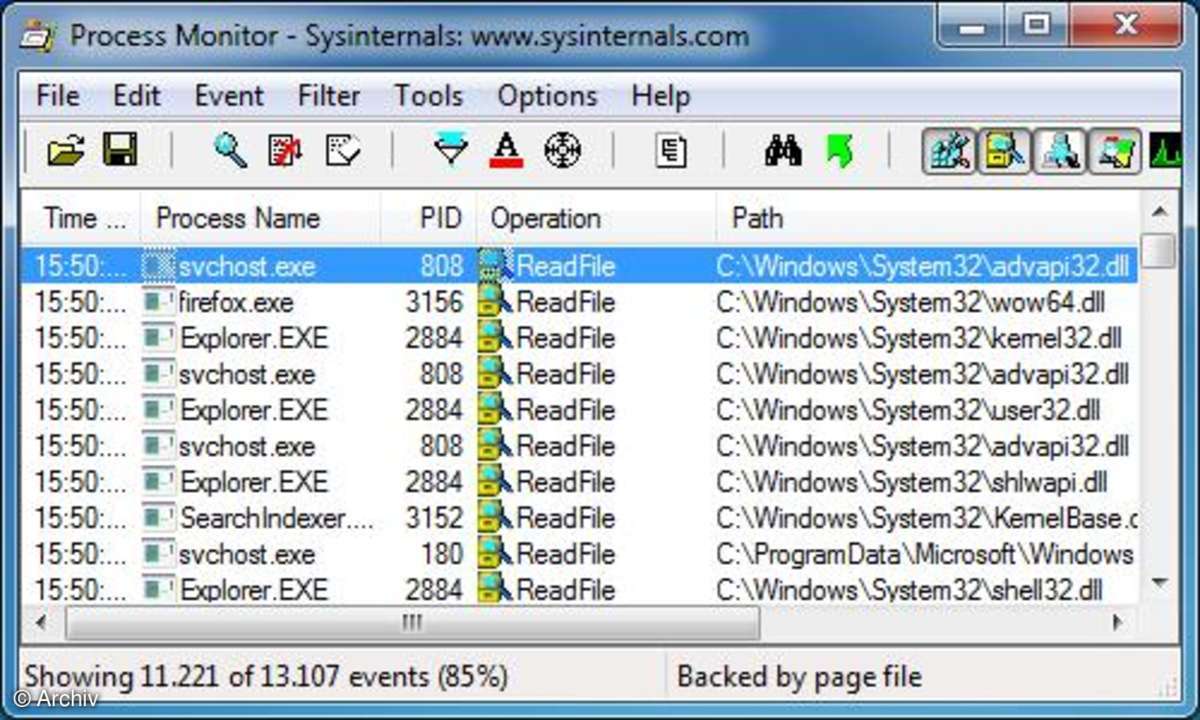Click the Showing 11.221 of 13.107 events status text
1200x720 pixels.
click(266, 677)
